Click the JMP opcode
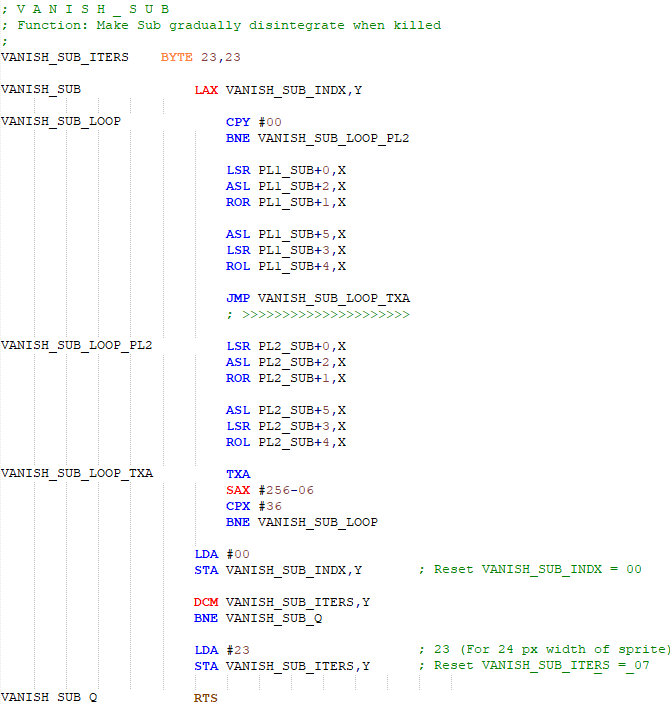Viewport: 670px width, 704px height. pos(238,298)
